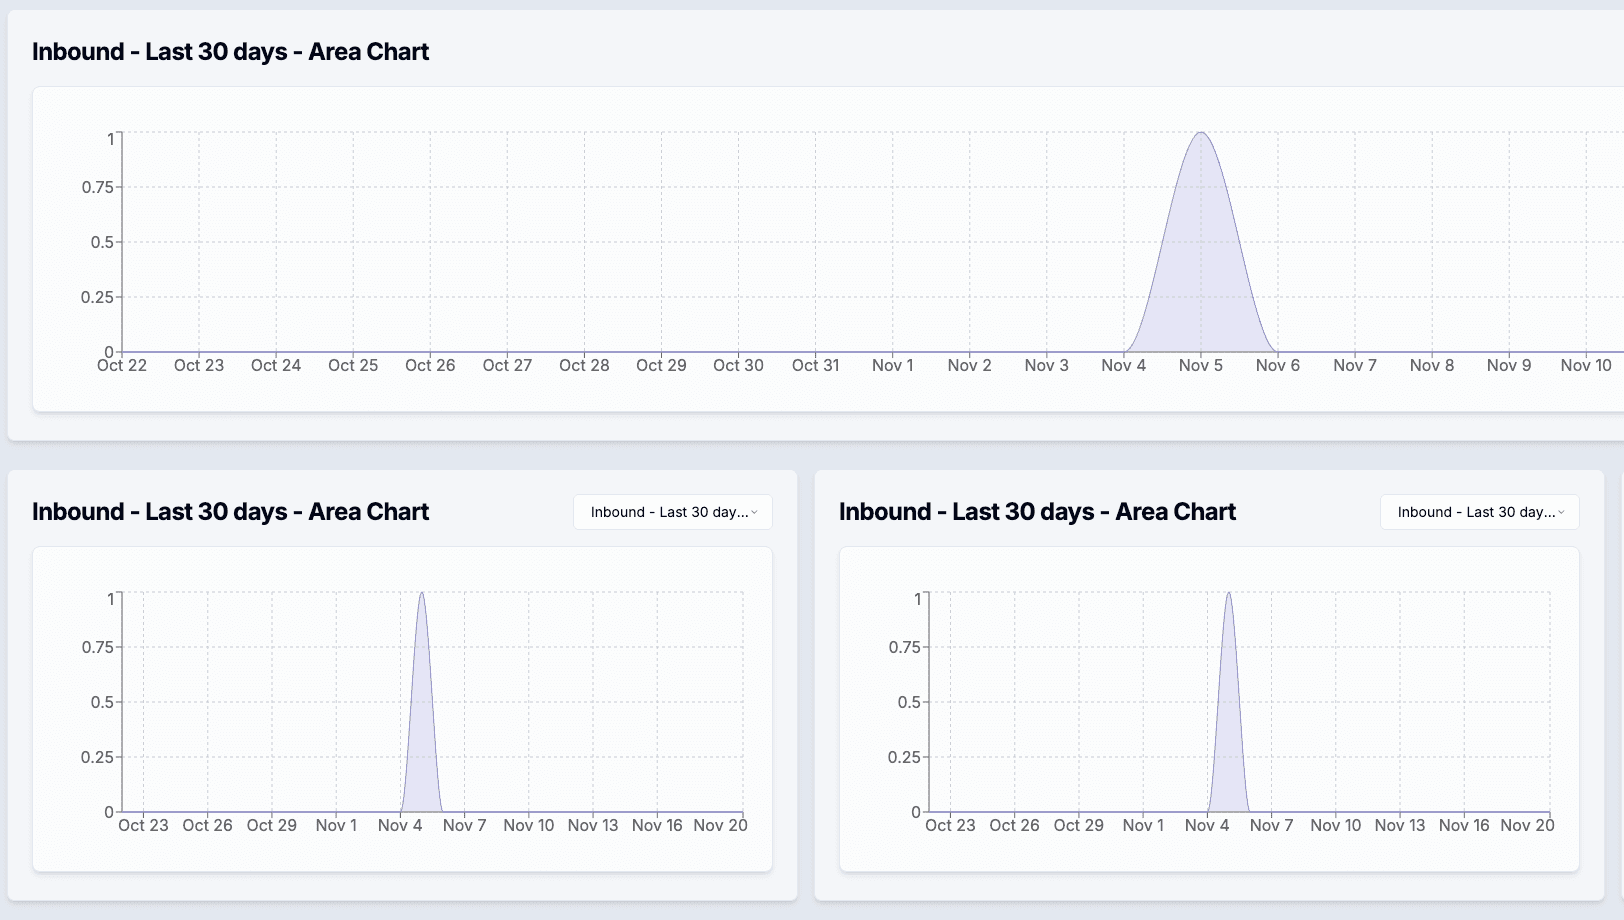Image resolution: width=1624 pixels, height=920 pixels.
Task: Open the left chart's metric selector dropdown
Action: (672, 512)
